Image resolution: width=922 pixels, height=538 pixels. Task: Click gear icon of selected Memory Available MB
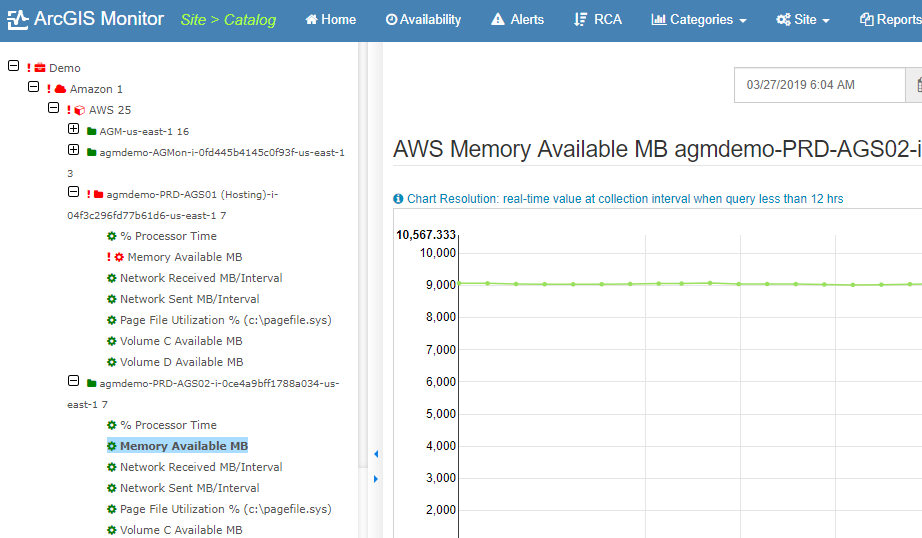pos(112,446)
